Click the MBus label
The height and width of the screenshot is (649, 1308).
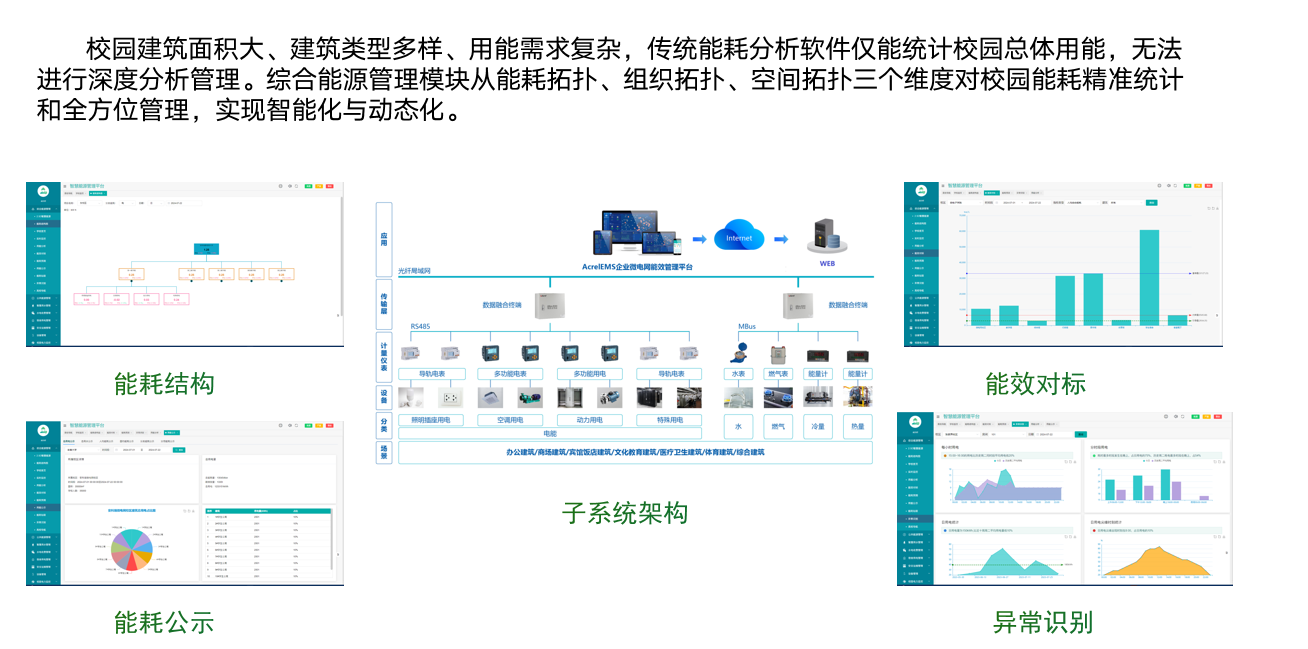point(748,327)
